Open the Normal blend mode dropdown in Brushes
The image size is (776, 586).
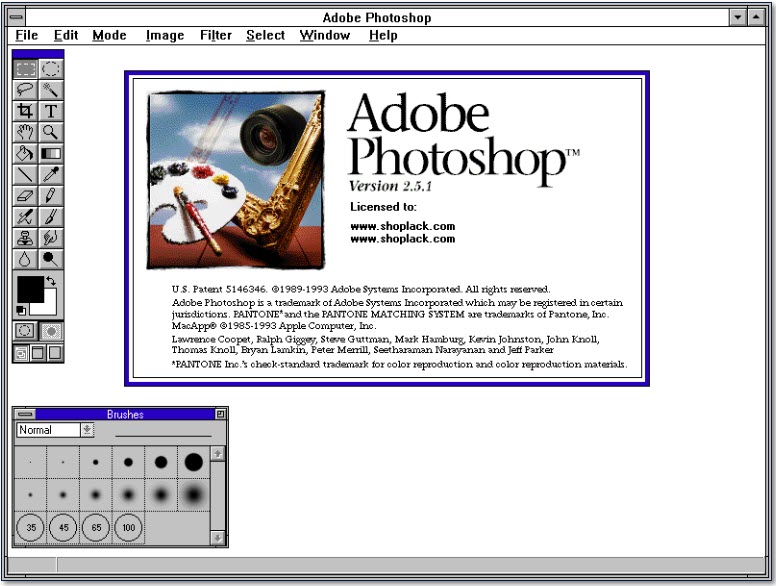(x=87, y=430)
